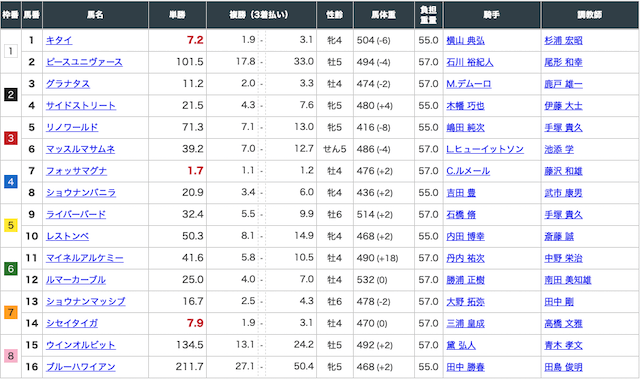Screen dimensions: 640x379
Task: Open jockey link 嶋田 純次
Action: click(465, 127)
